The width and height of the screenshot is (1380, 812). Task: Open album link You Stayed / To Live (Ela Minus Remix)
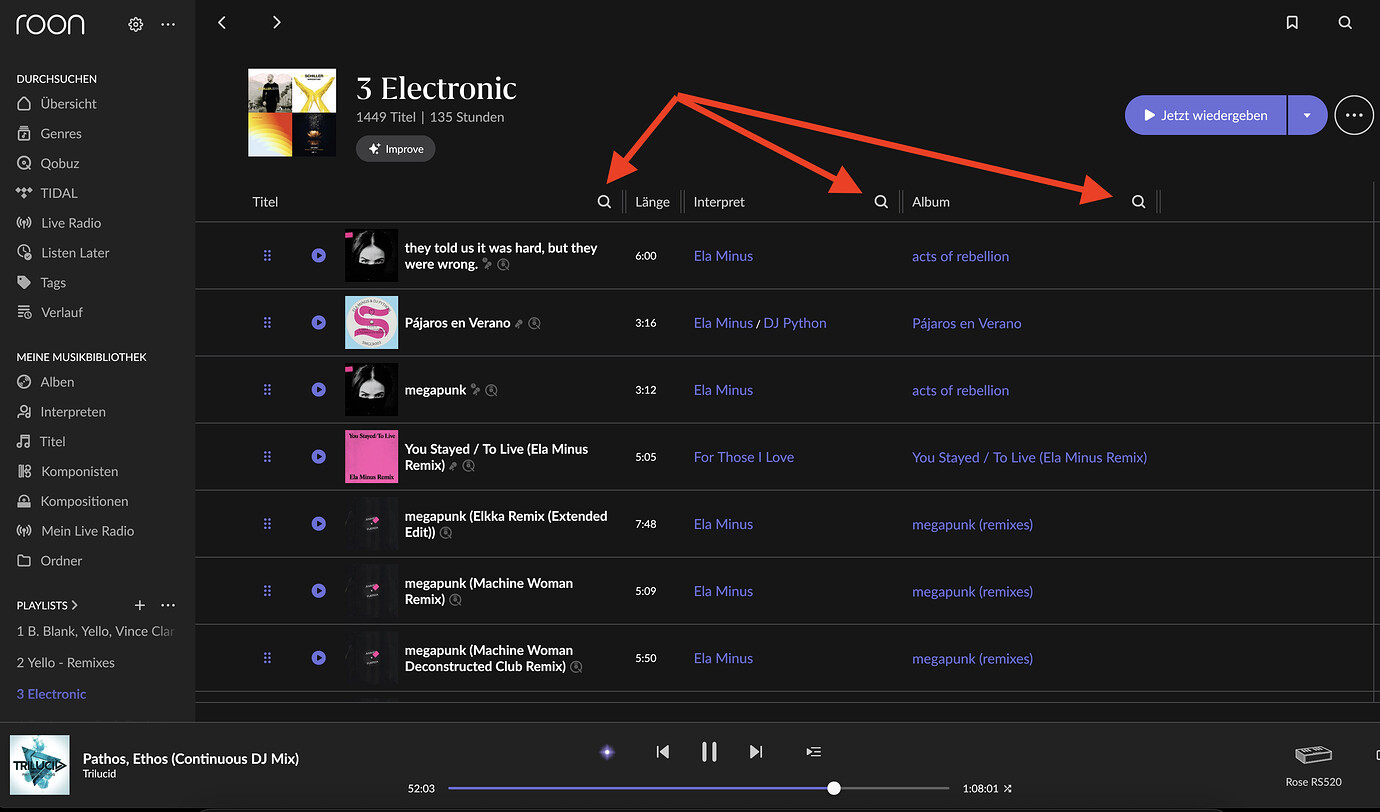pyautogui.click(x=1030, y=457)
